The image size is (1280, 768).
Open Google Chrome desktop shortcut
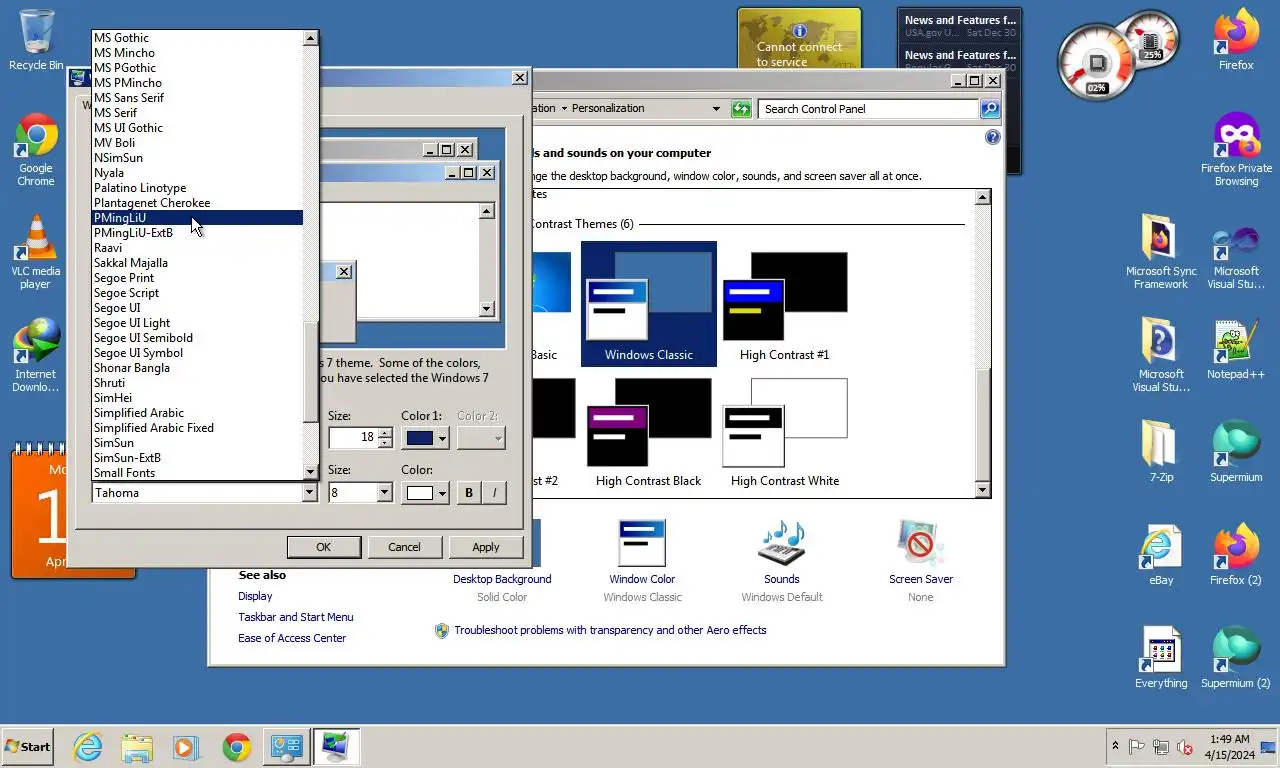[x=36, y=150]
